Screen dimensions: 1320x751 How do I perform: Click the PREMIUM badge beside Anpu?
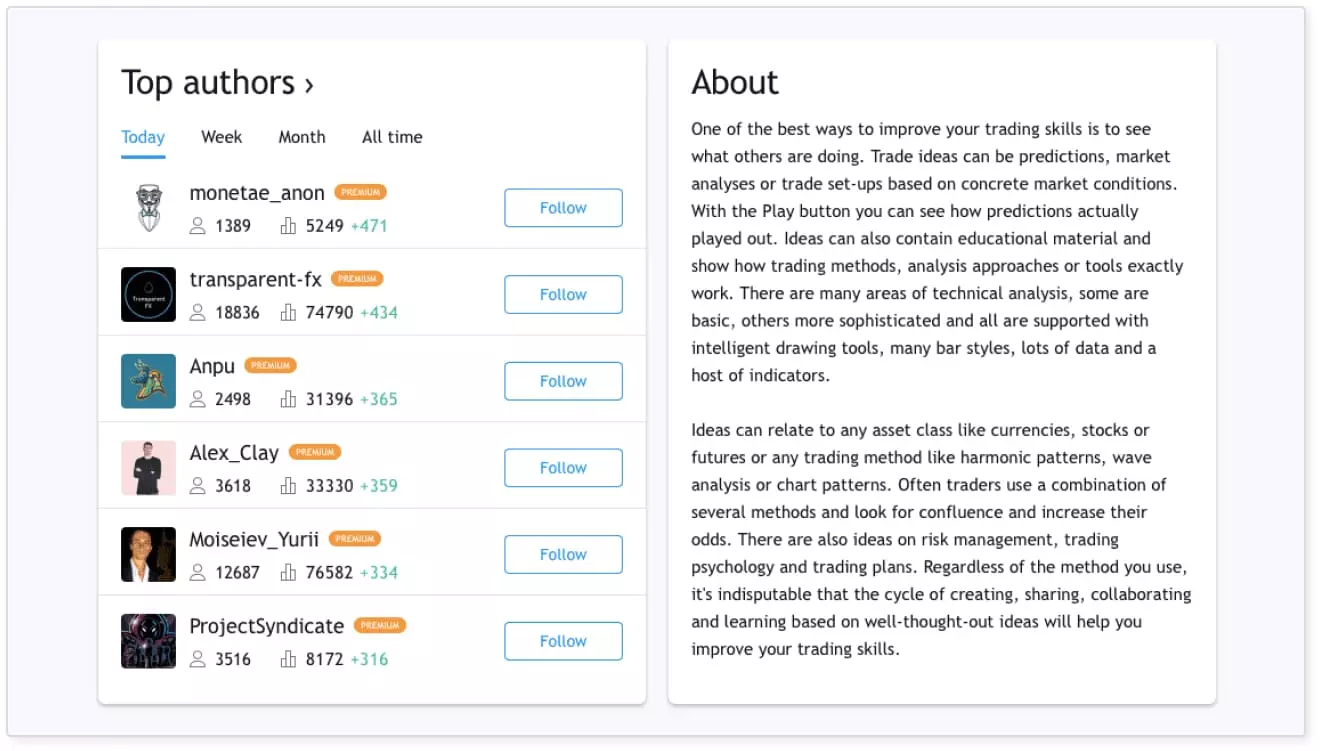(270, 366)
